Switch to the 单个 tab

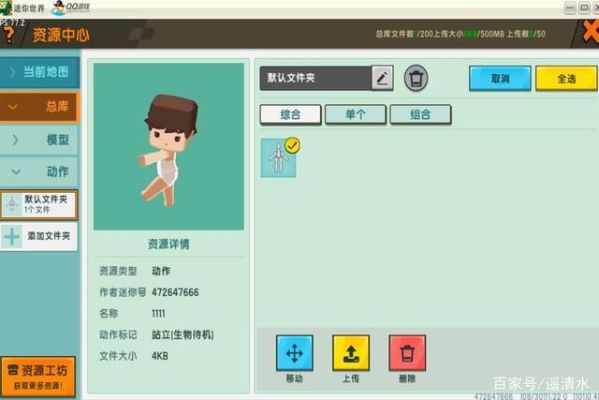tap(355, 114)
